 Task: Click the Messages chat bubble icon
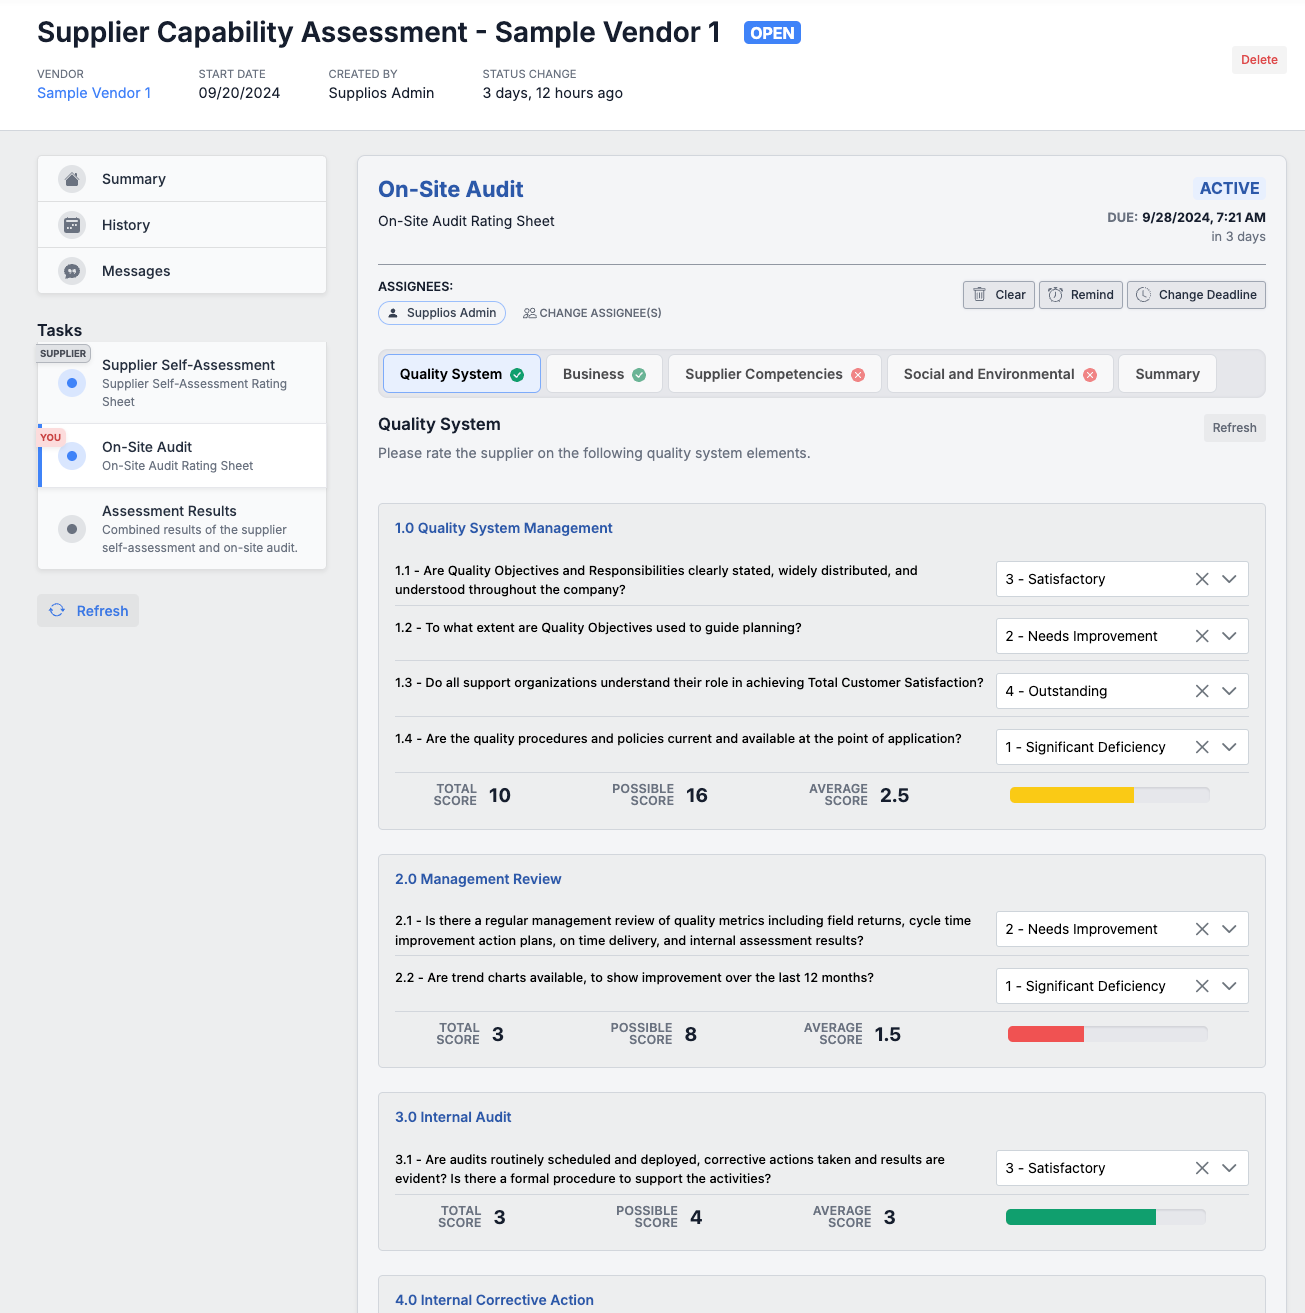(72, 271)
